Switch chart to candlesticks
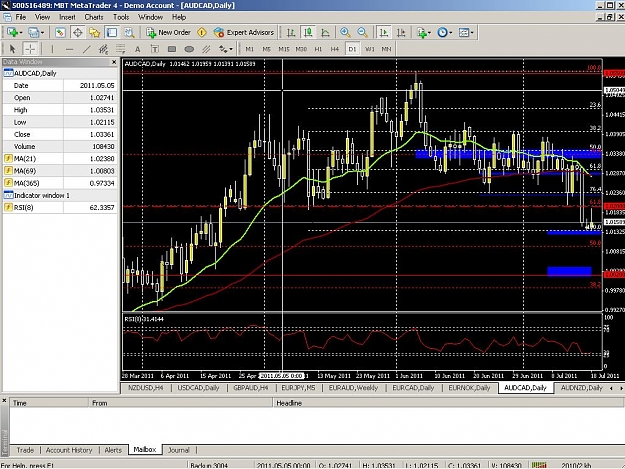 (308, 33)
